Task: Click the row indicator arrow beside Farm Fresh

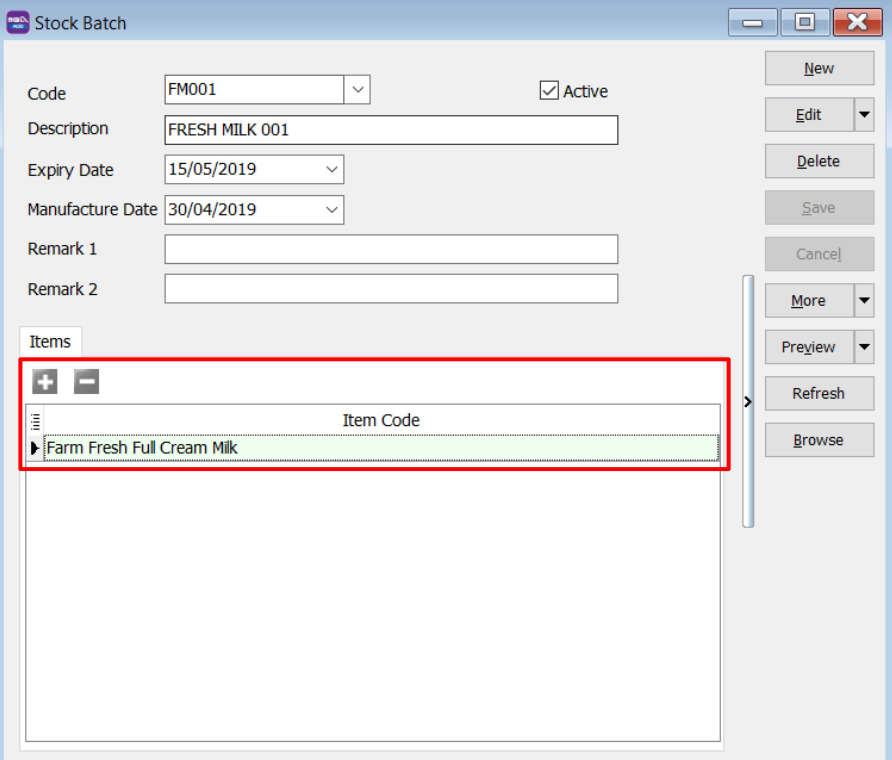Action: pyautogui.click(x=35, y=448)
